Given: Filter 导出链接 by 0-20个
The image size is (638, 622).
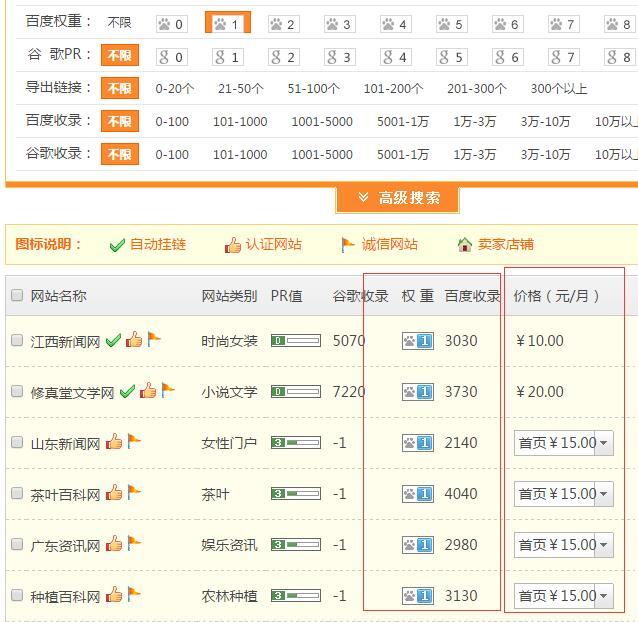Looking at the screenshot, I should click(x=175, y=89).
